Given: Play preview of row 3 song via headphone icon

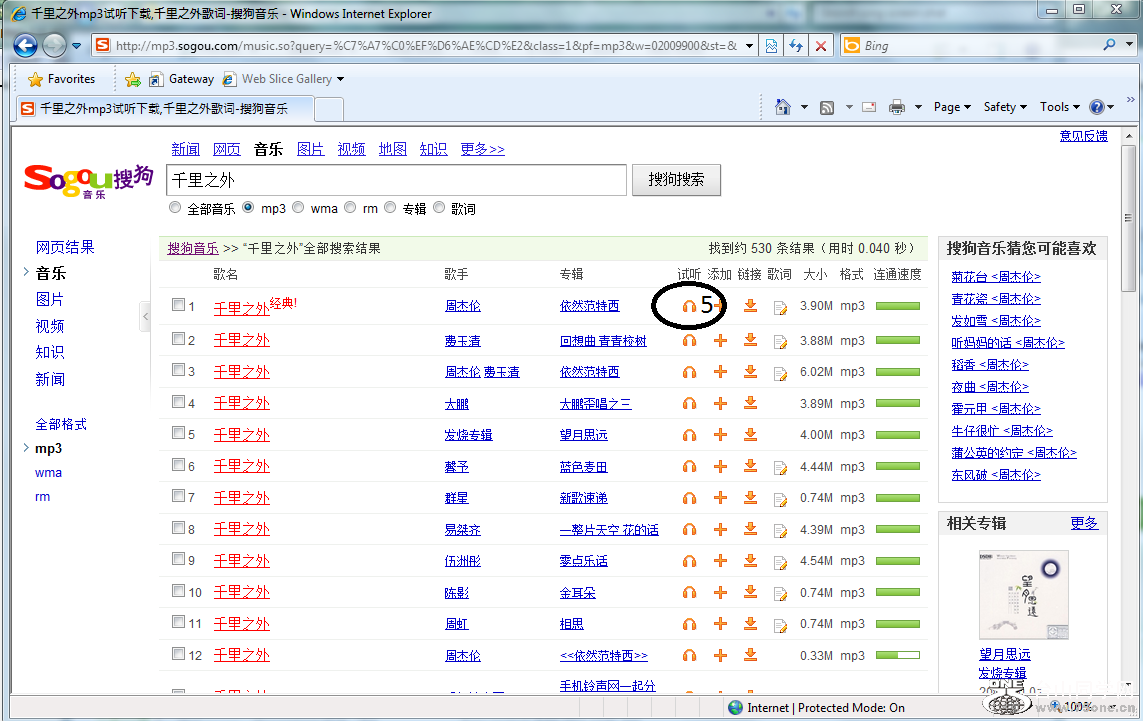Looking at the screenshot, I should click(x=689, y=372).
